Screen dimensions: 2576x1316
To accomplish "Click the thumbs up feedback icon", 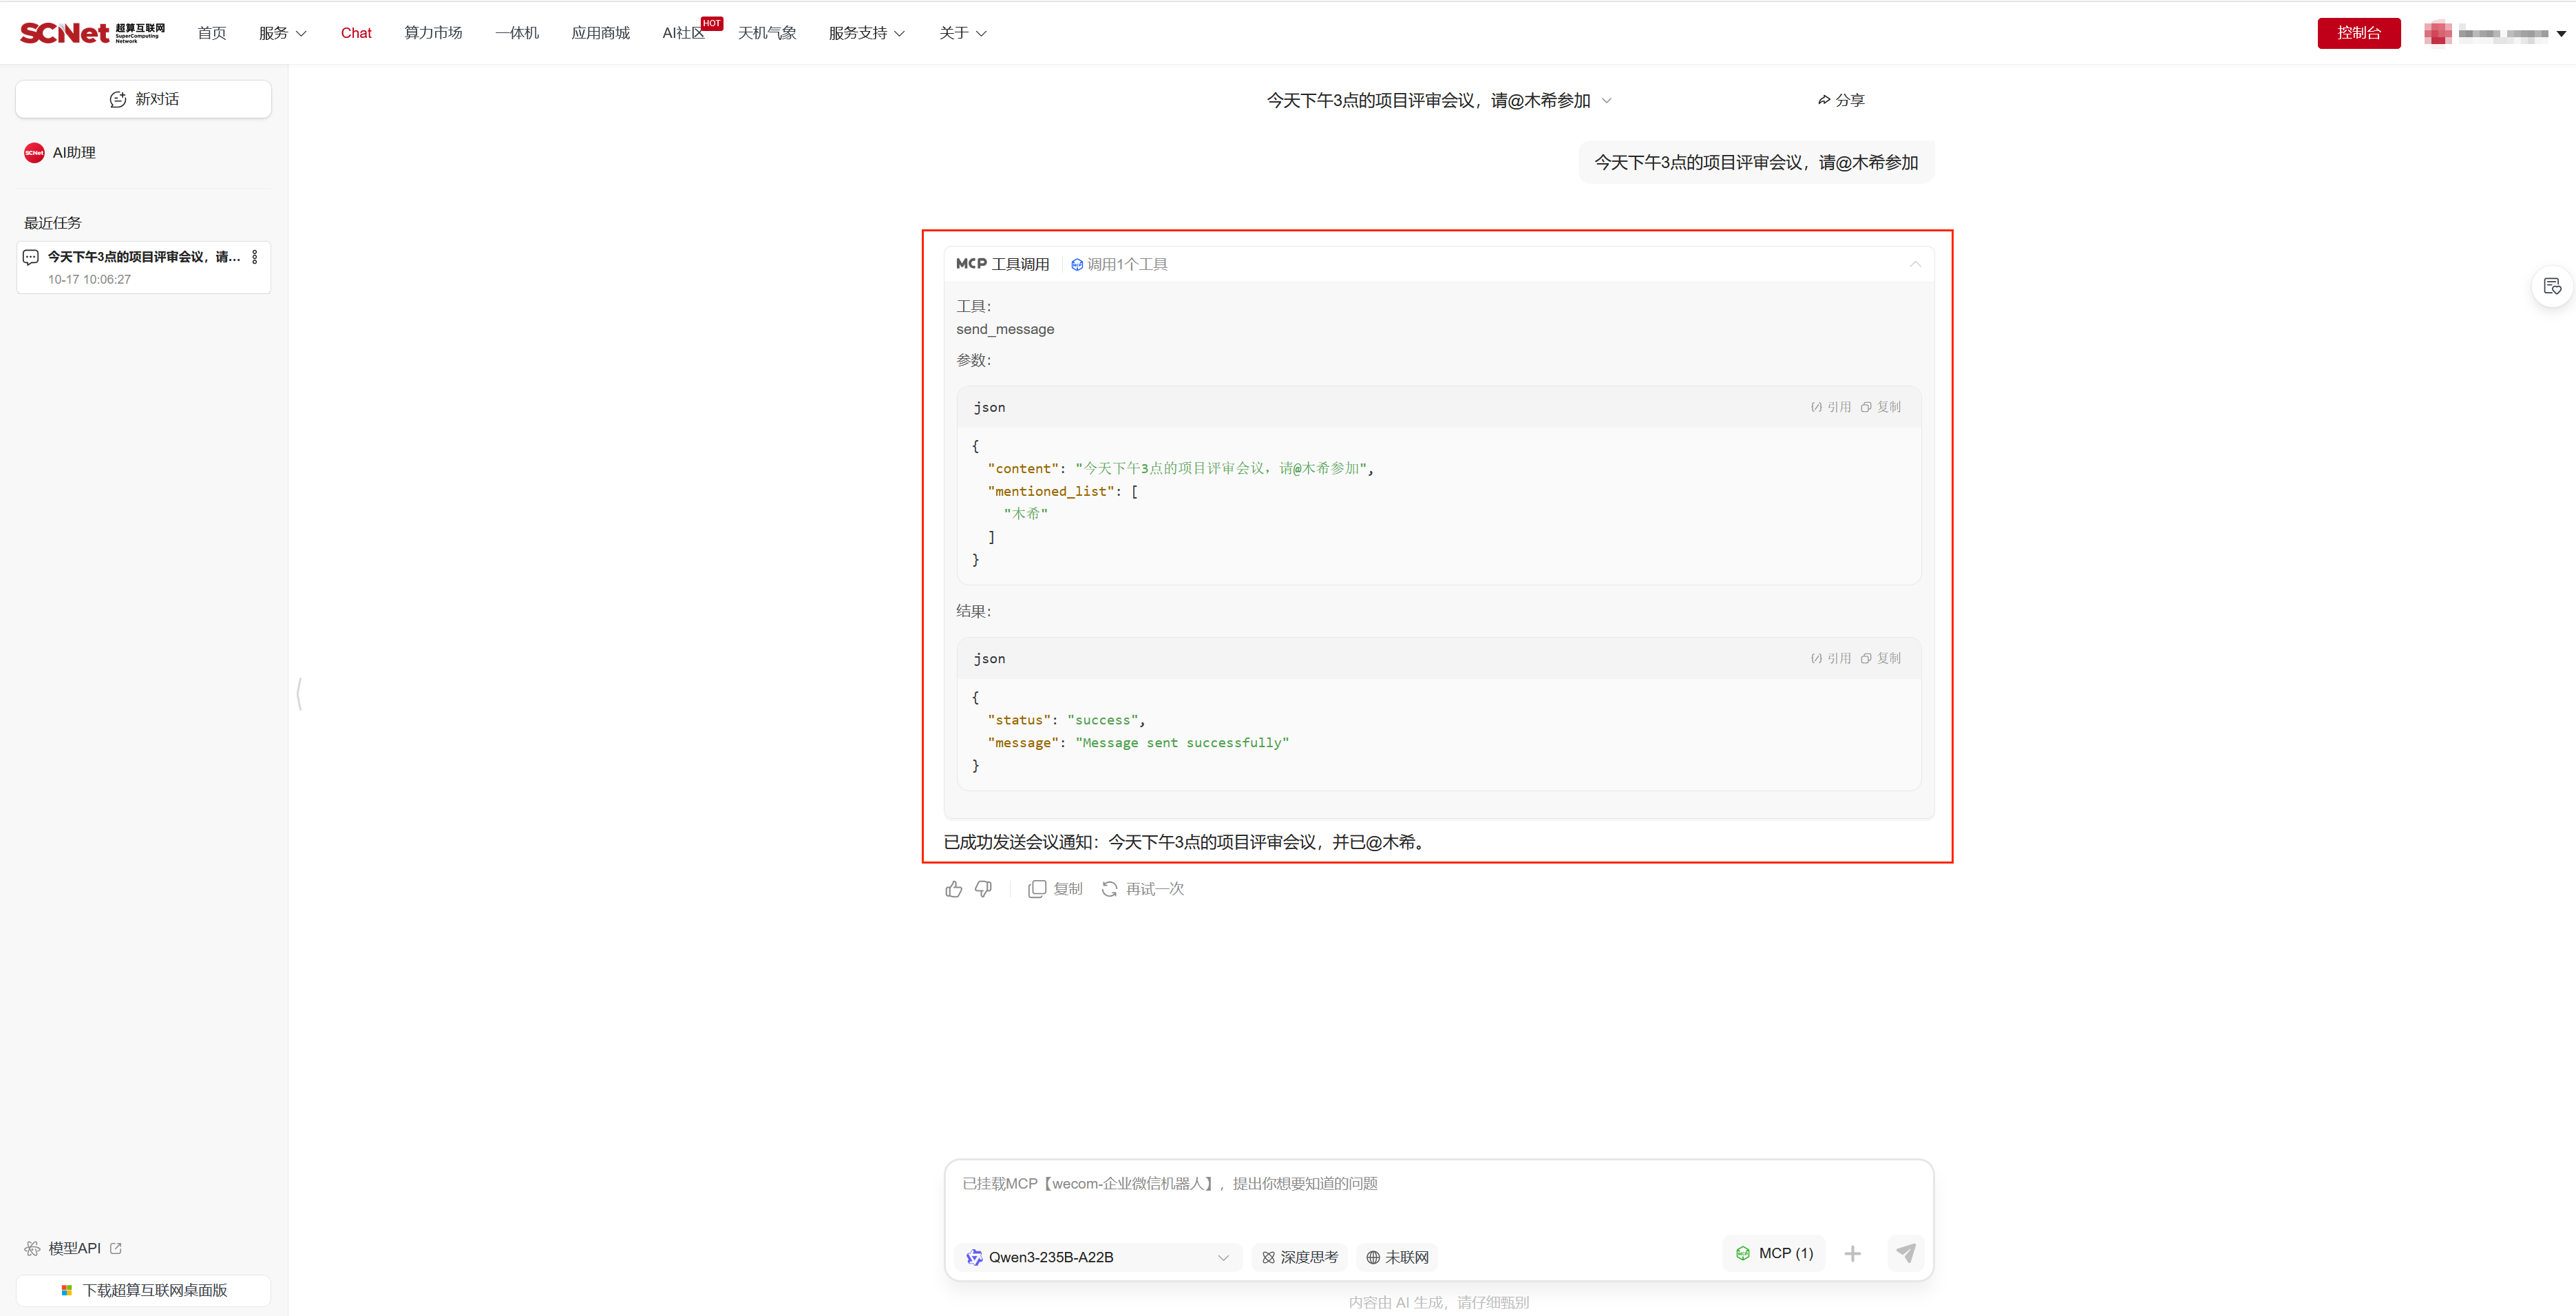I will (953, 889).
